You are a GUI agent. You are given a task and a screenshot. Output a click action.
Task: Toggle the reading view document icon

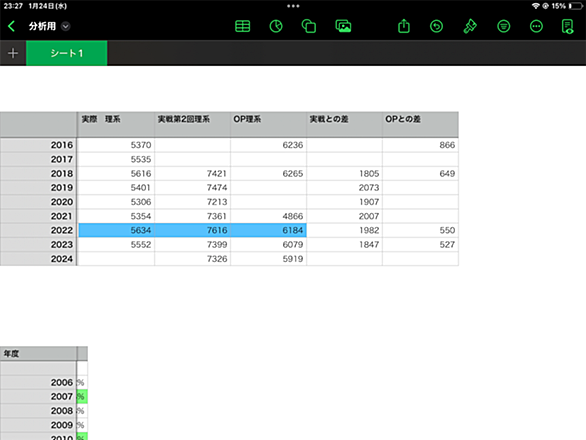click(x=568, y=27)
